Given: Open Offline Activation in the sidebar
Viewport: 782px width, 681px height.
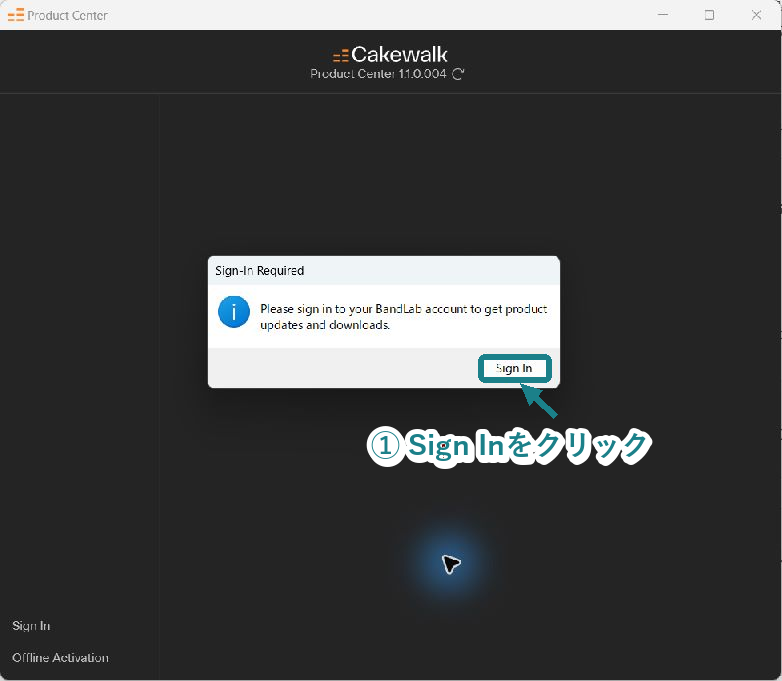Looking at the screenshot, I should click(60, 658).
